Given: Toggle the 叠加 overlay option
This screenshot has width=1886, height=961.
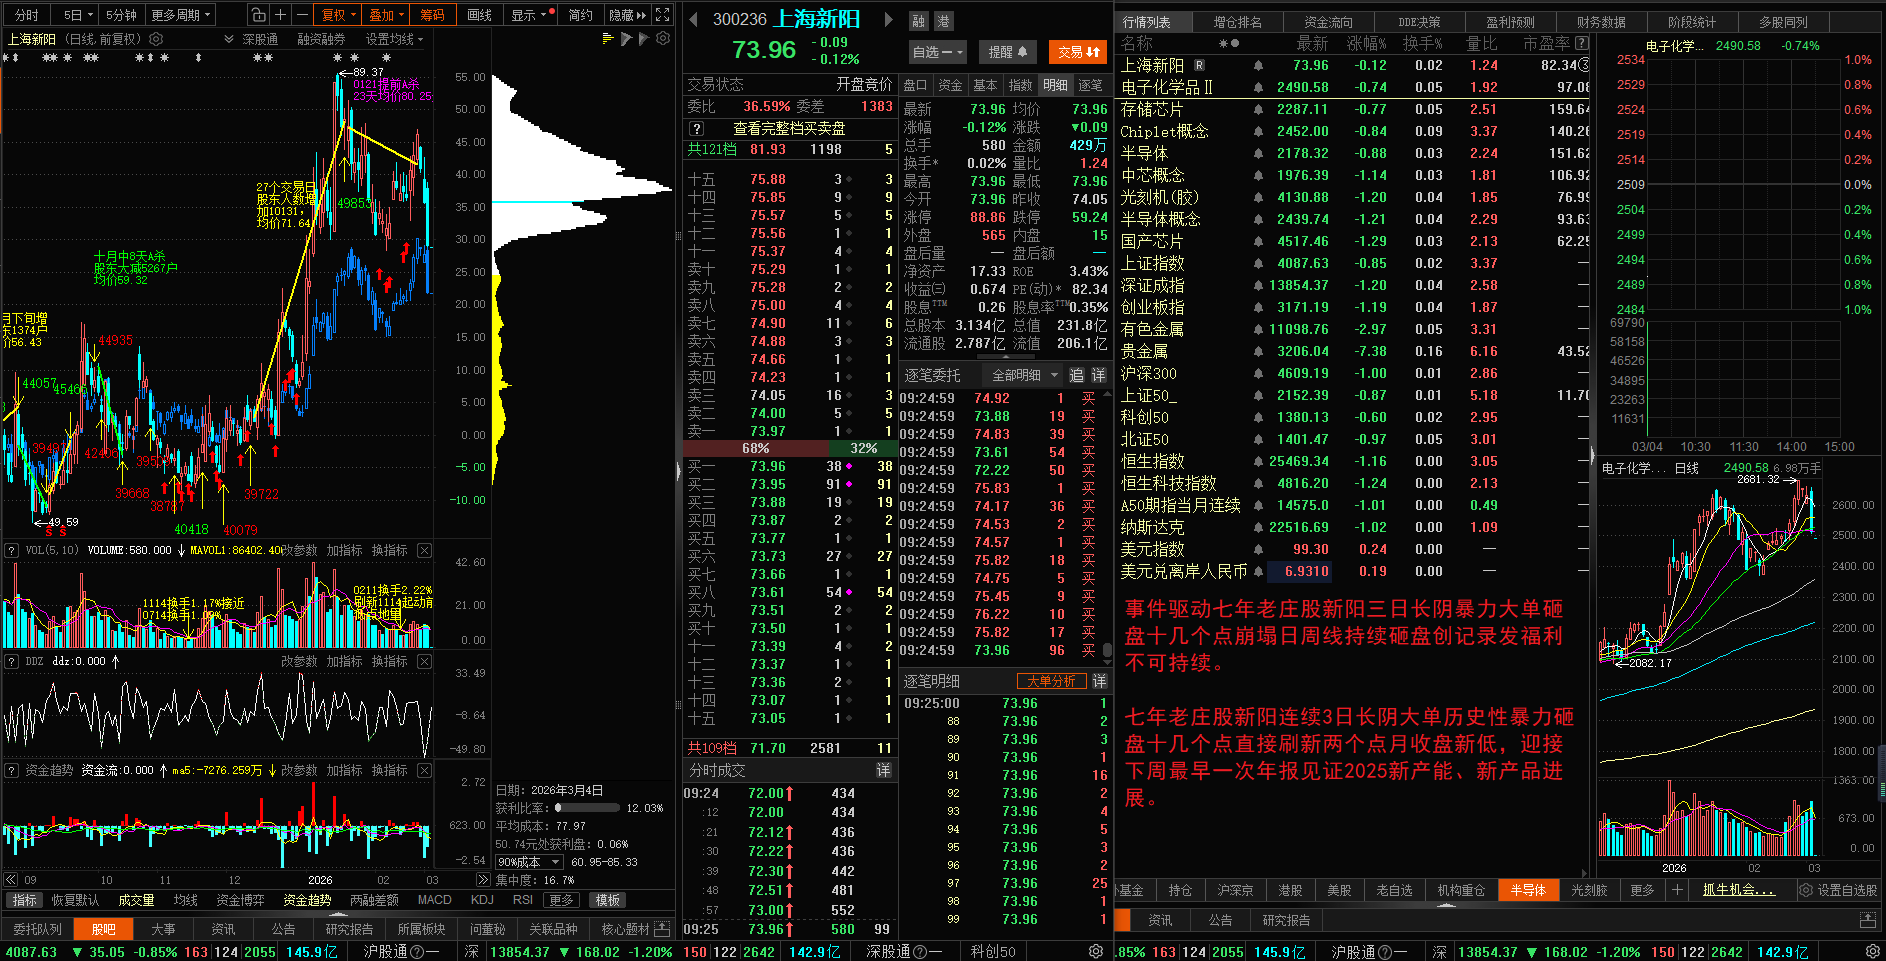Looking at the screenshot, I should [x=386, y=15].
